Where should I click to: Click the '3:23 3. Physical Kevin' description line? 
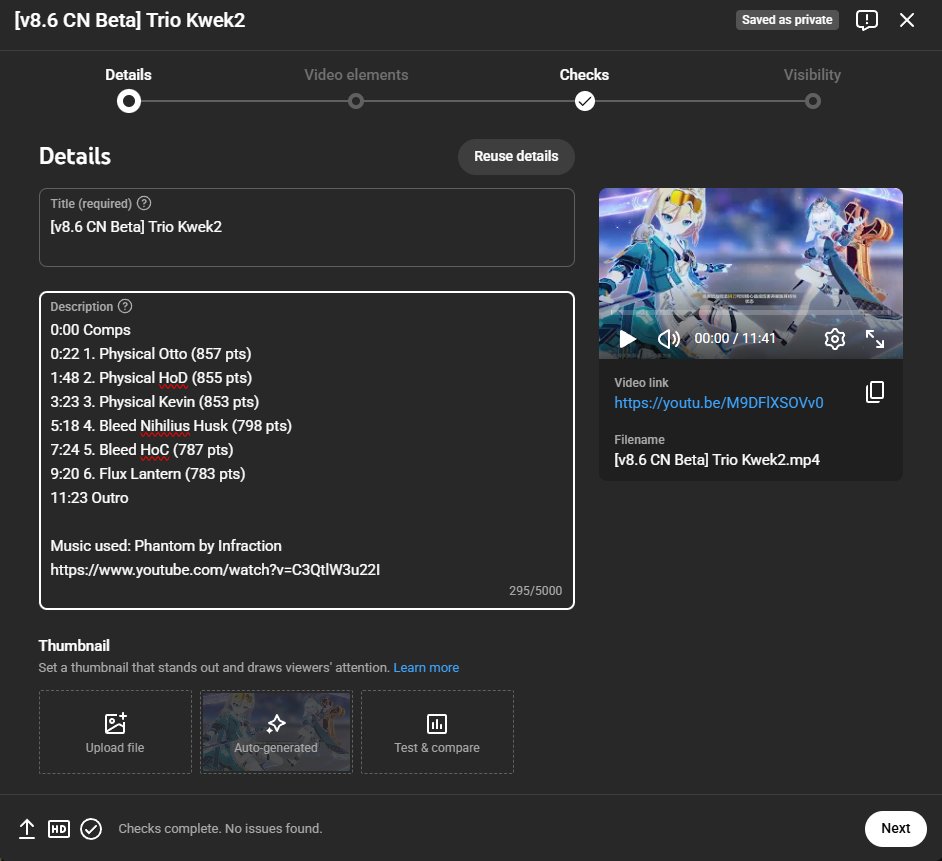154,402
